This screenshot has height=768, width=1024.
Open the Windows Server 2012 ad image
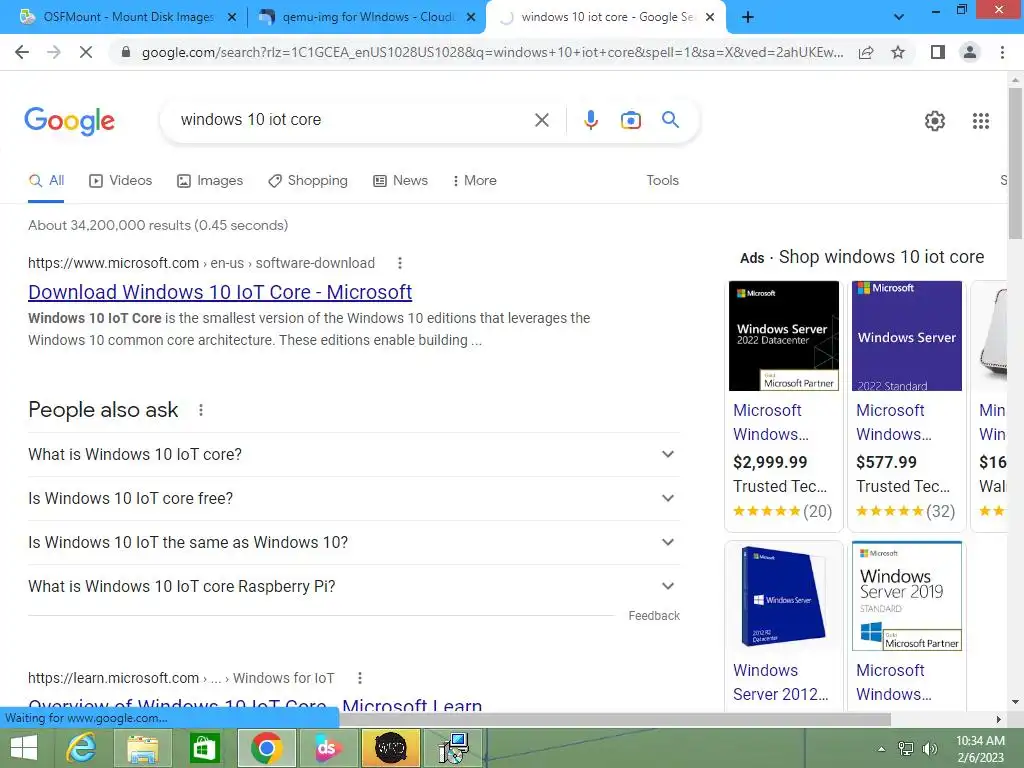(784, 596)
